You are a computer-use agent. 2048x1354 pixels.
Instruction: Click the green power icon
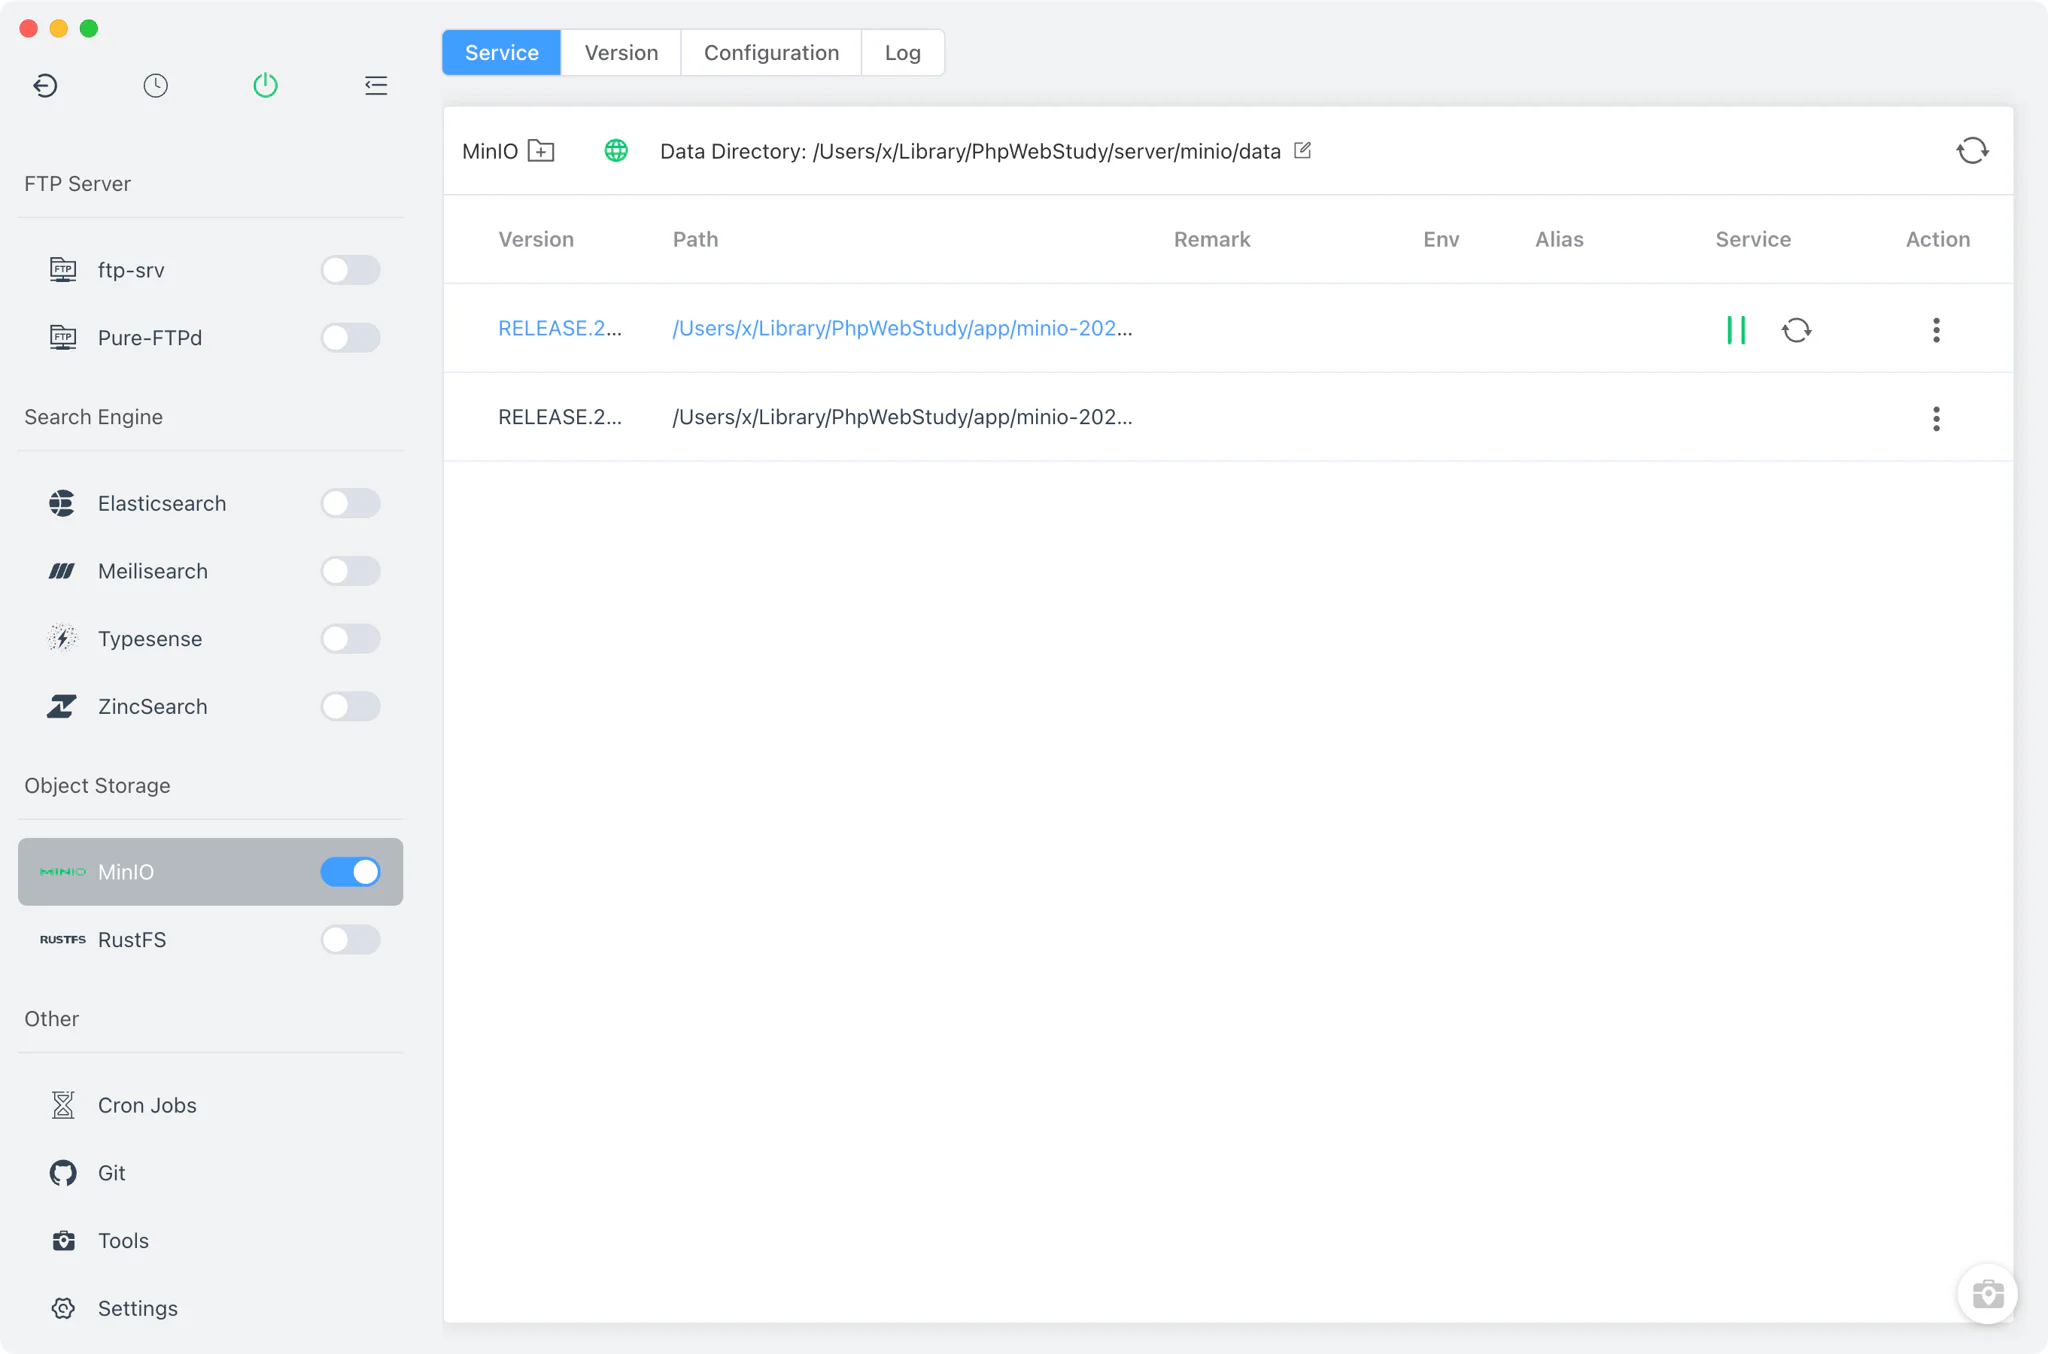(265, 86)
